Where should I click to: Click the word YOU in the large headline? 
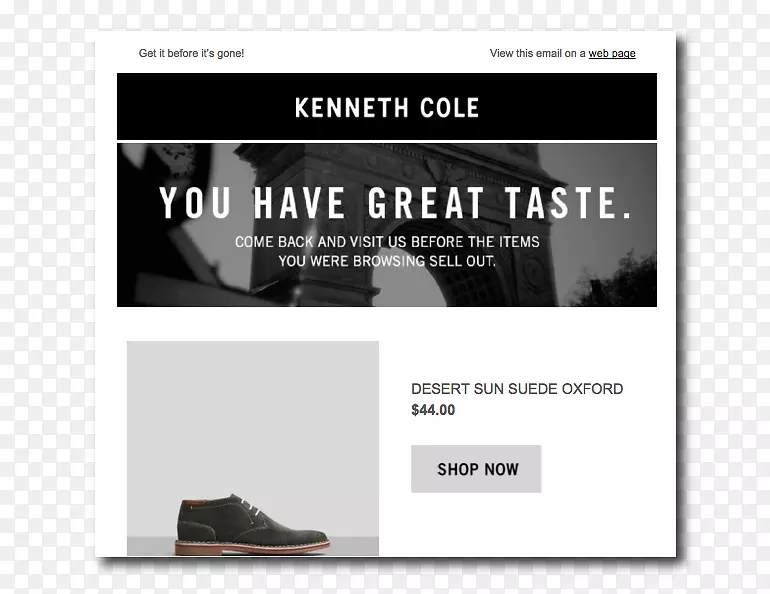196,203
